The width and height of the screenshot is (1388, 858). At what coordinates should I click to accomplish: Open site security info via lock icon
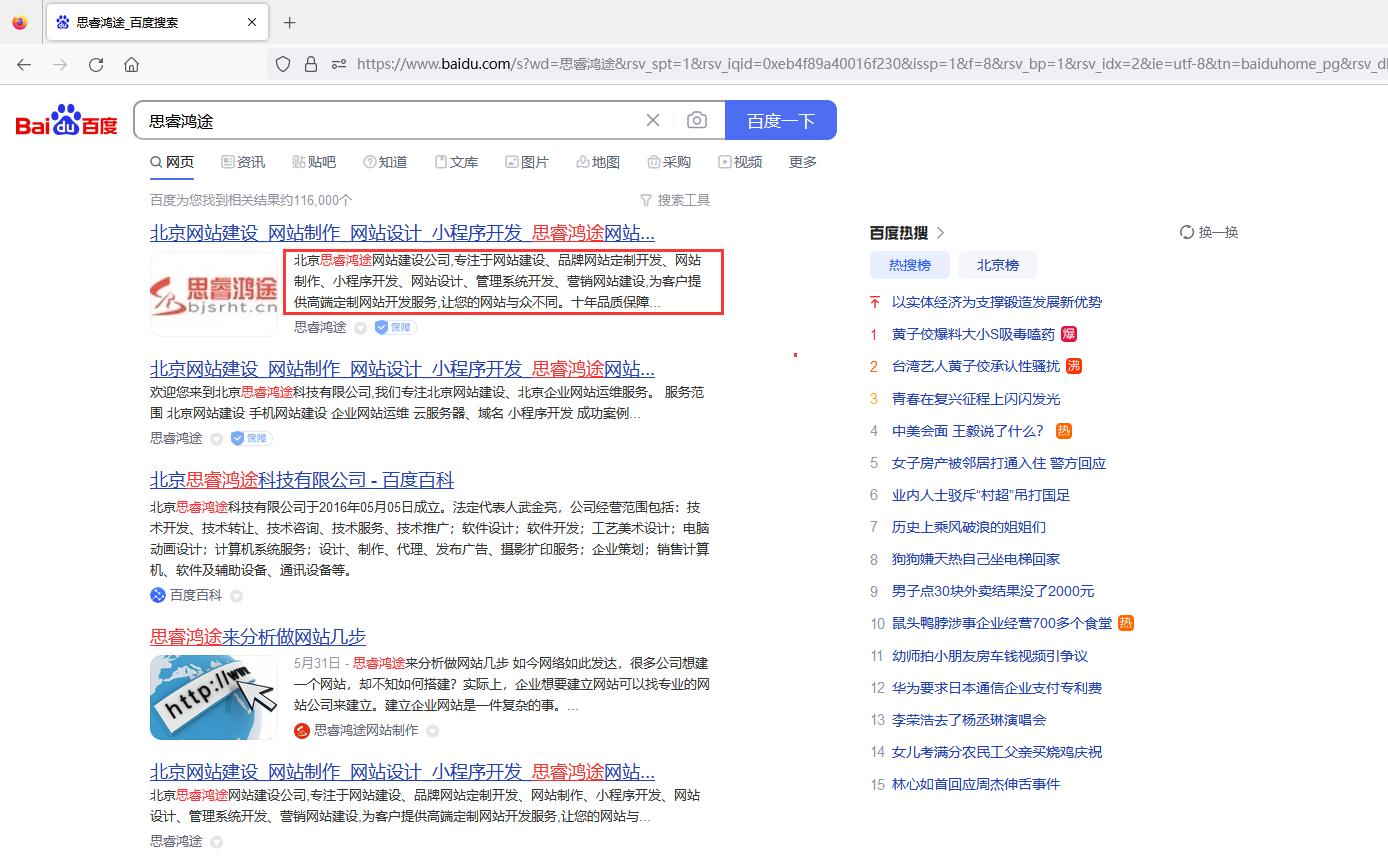311,62
